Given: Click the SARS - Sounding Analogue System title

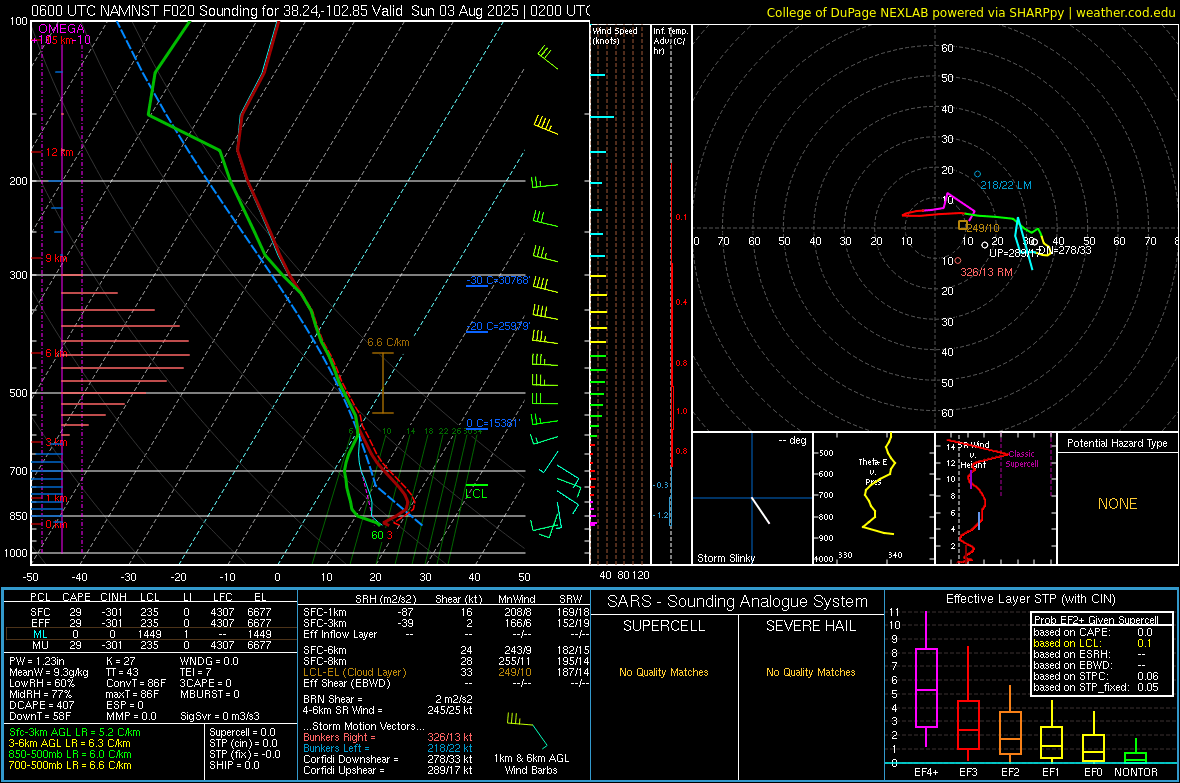Looking at the screenshot, I should click(737, 602).
